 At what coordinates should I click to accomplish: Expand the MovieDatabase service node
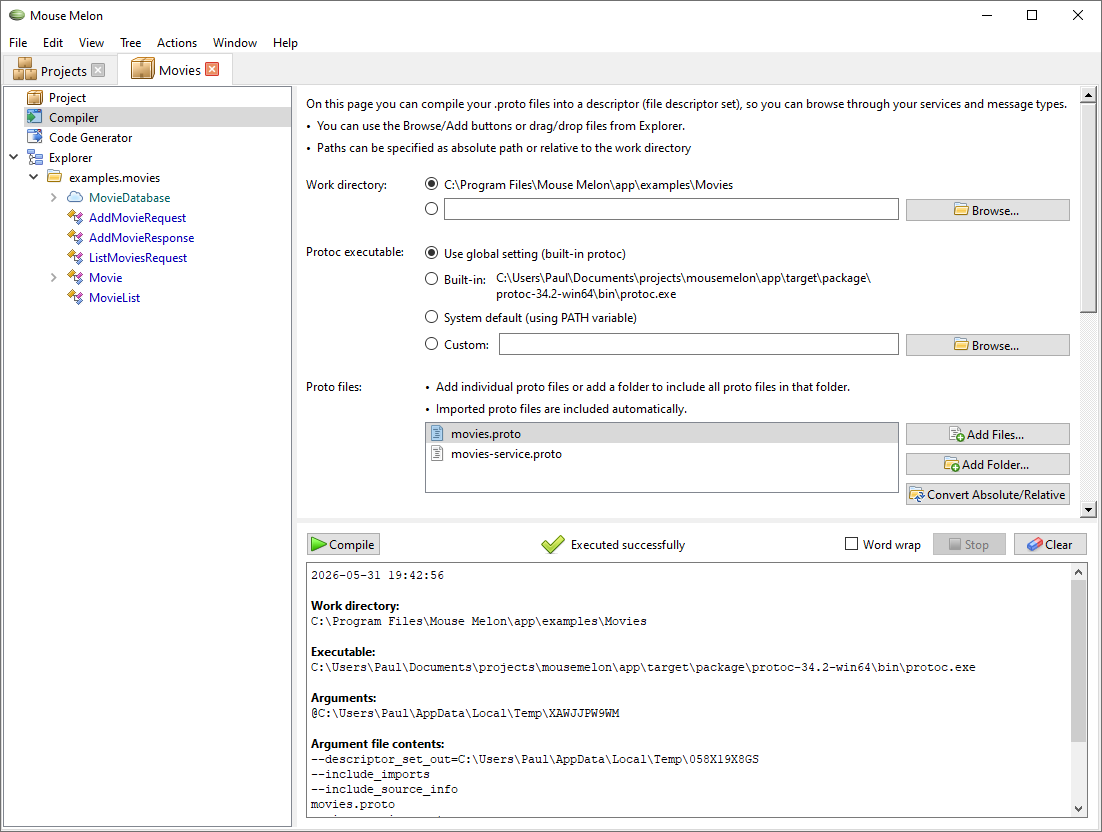tap(53, 197)
